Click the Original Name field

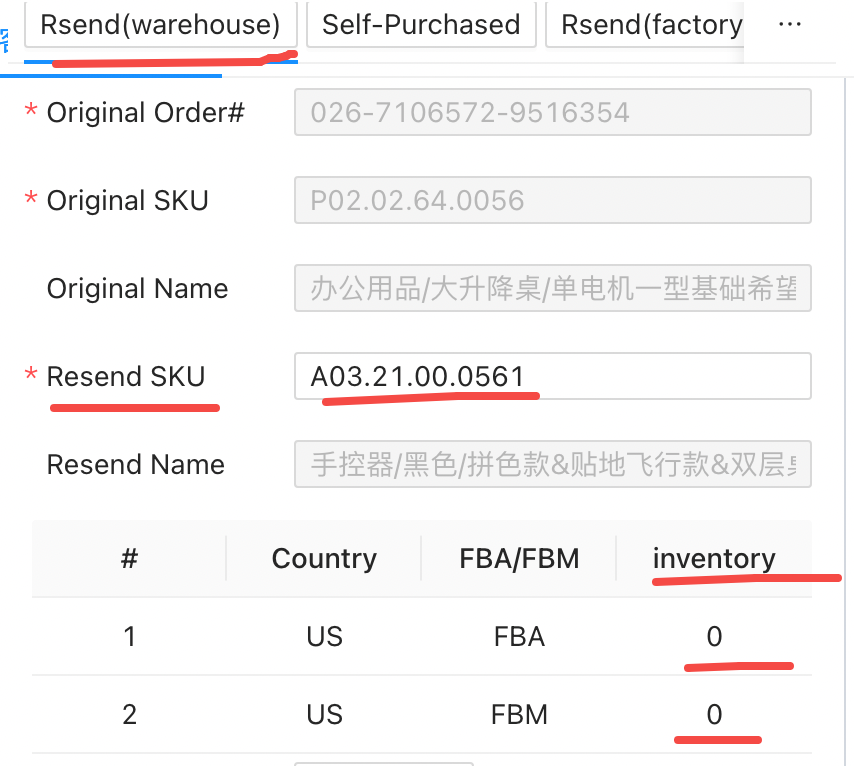552,288
